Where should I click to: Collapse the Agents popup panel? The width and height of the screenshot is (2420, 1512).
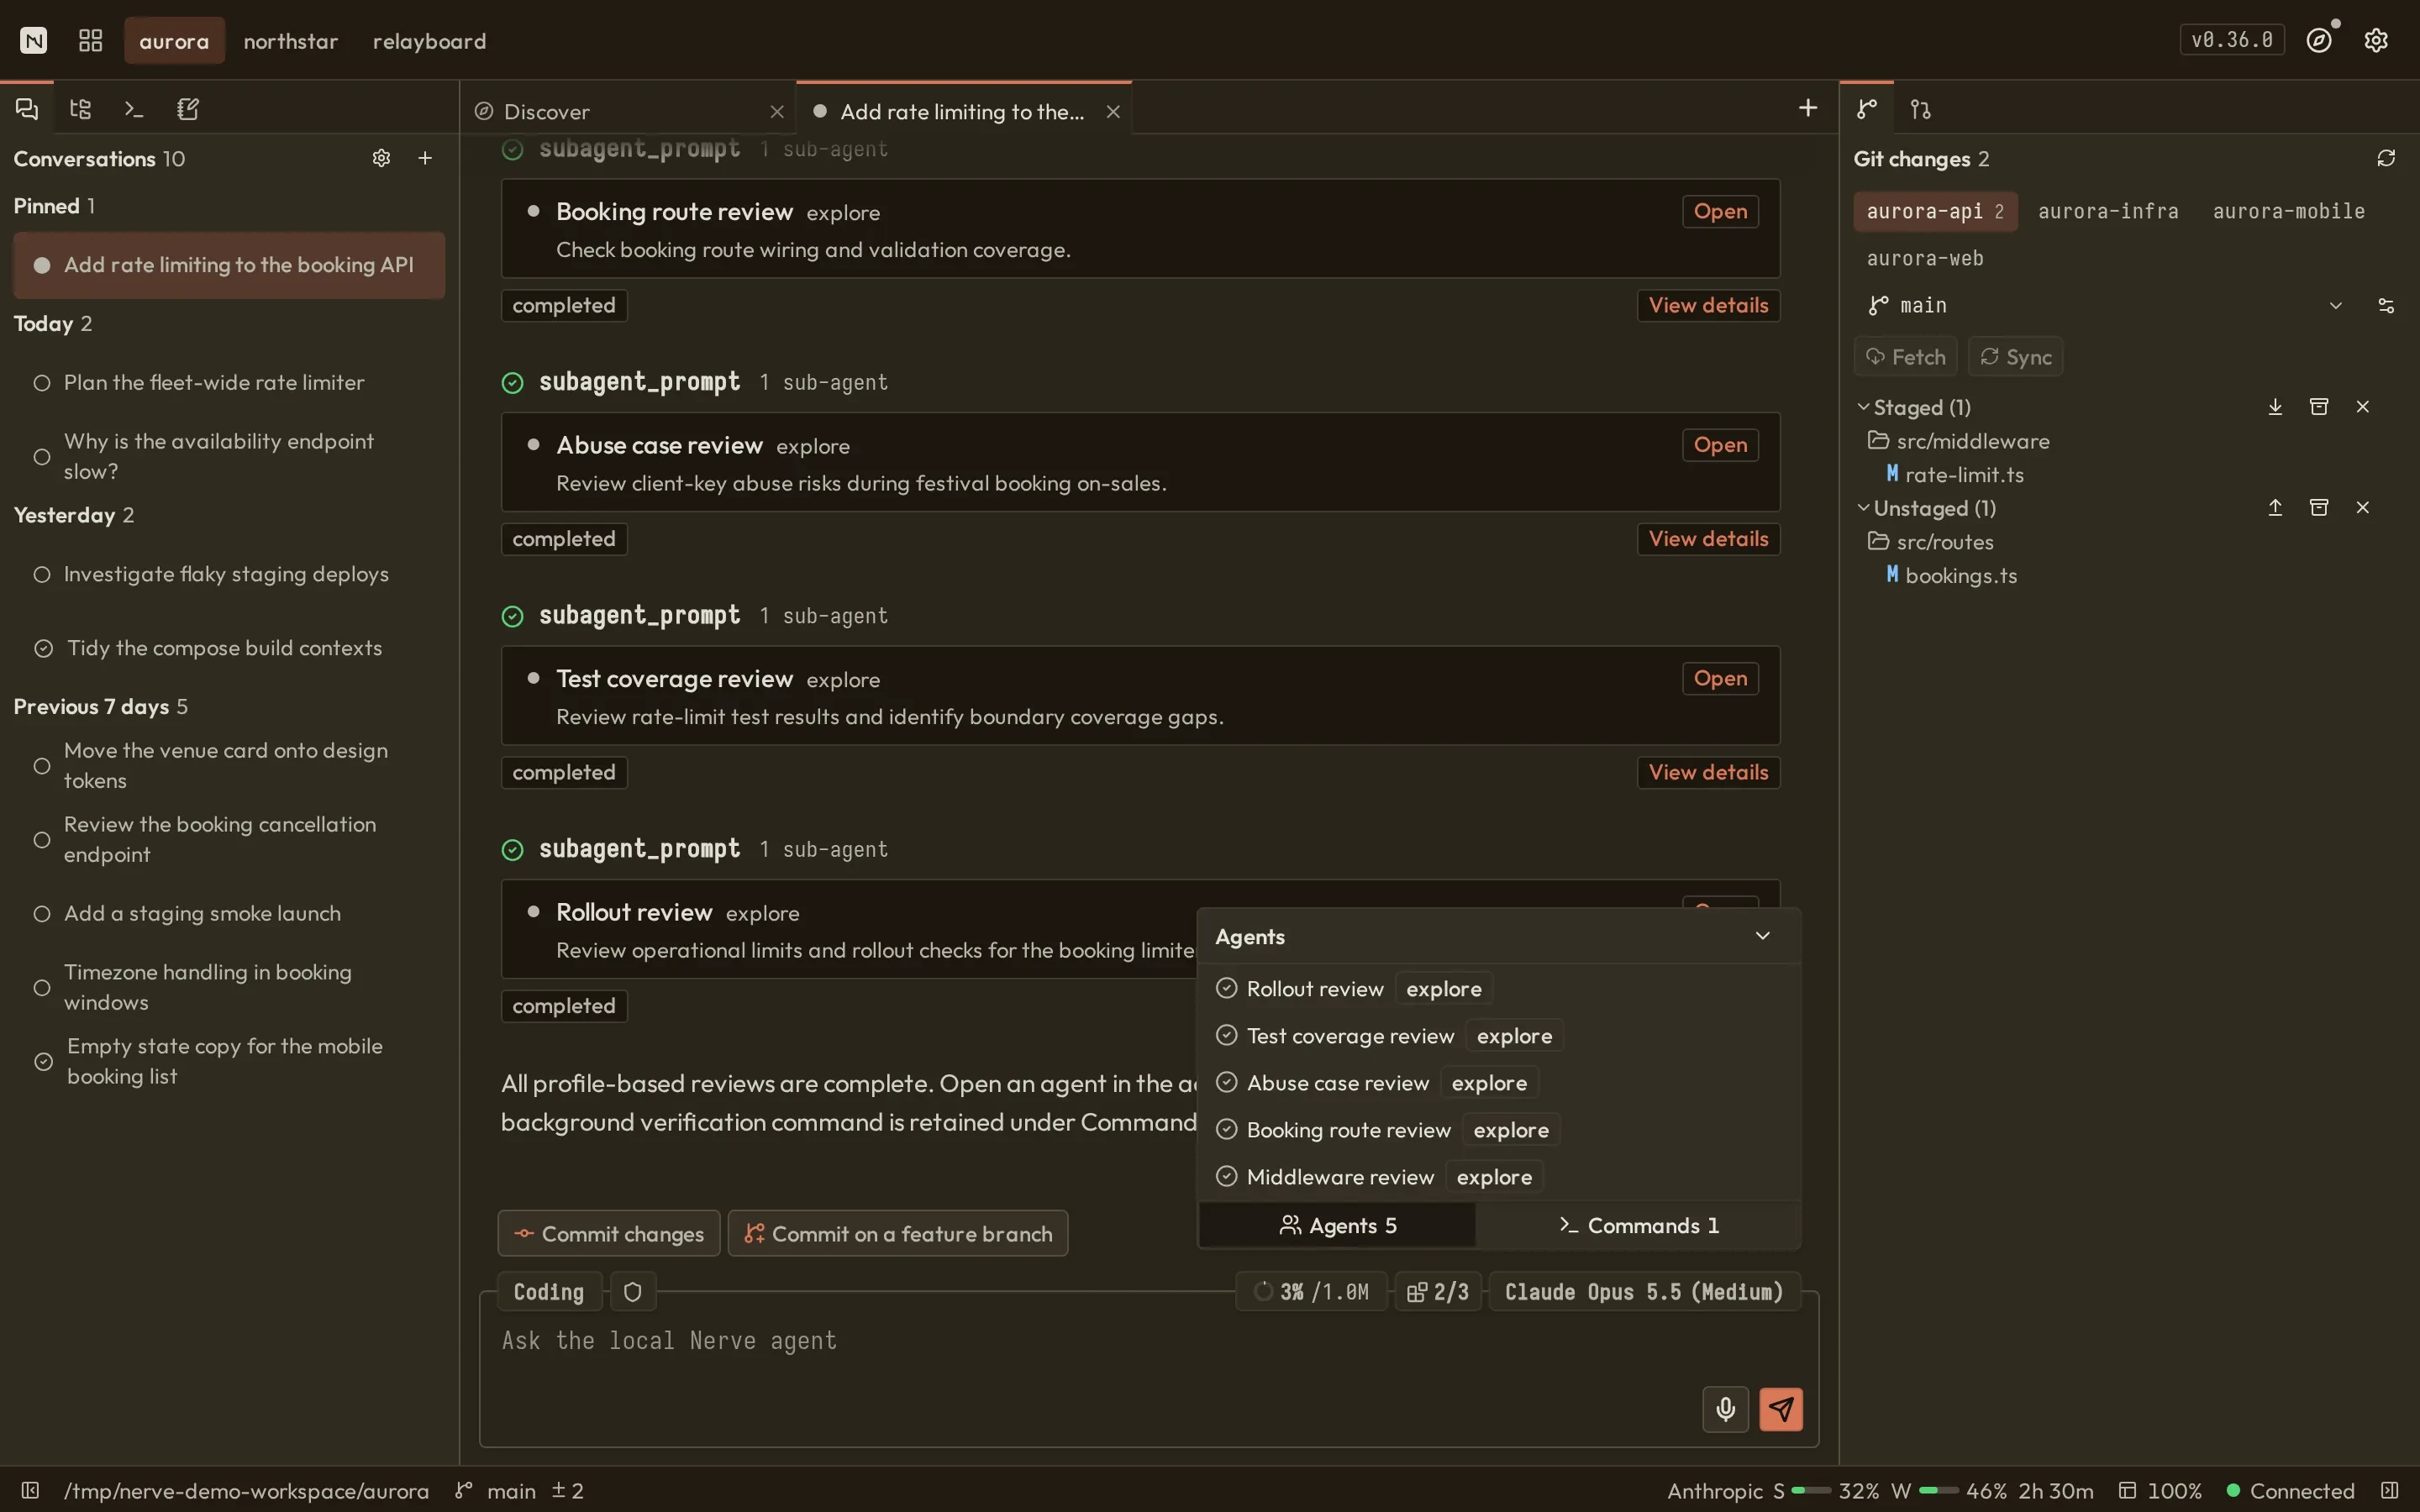[x=1762, y=936]
